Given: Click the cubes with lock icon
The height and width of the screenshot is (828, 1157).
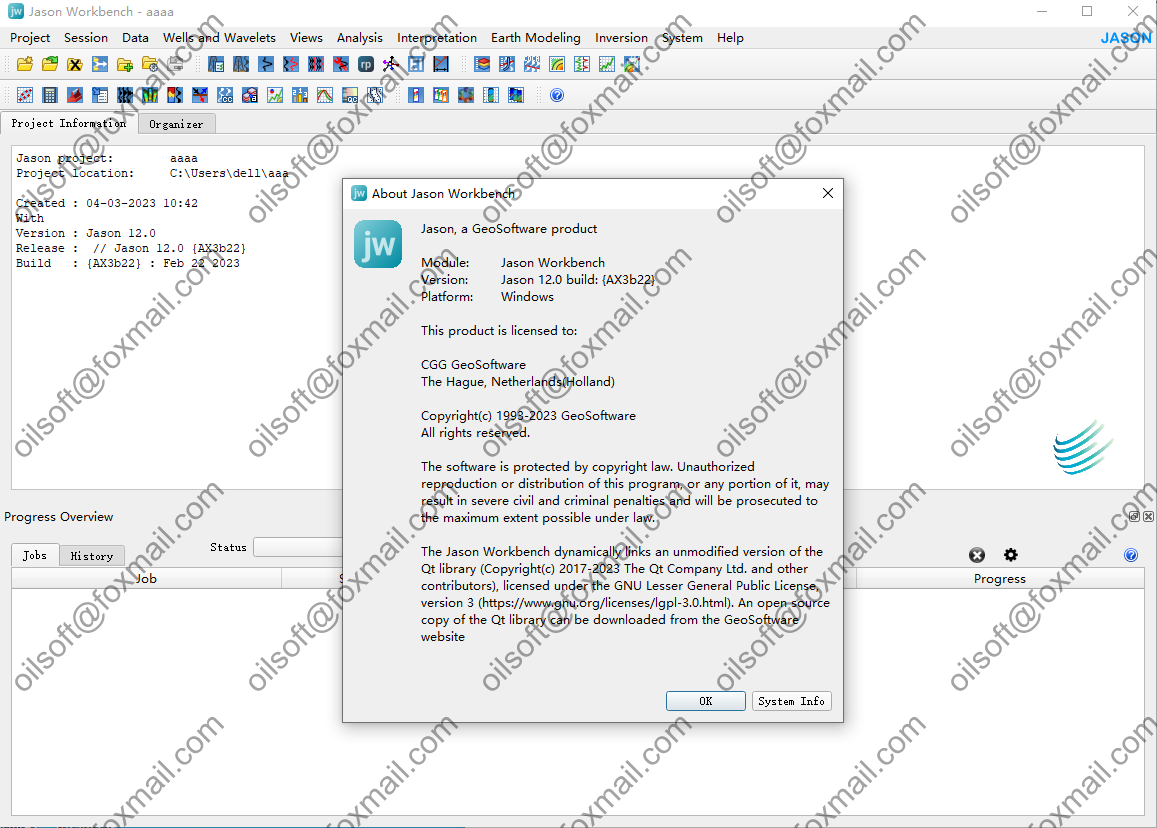Looking at the screenshot, I should (250, 95).
